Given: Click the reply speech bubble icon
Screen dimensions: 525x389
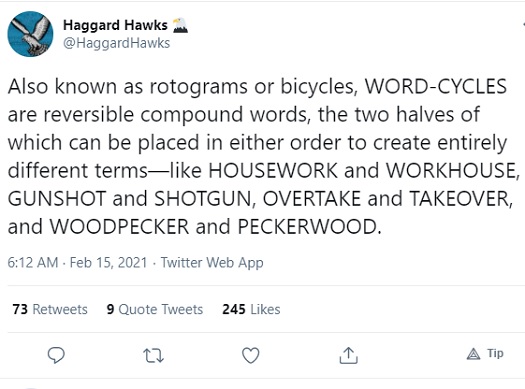Looking at the screenshot, I should coord(56,355).
